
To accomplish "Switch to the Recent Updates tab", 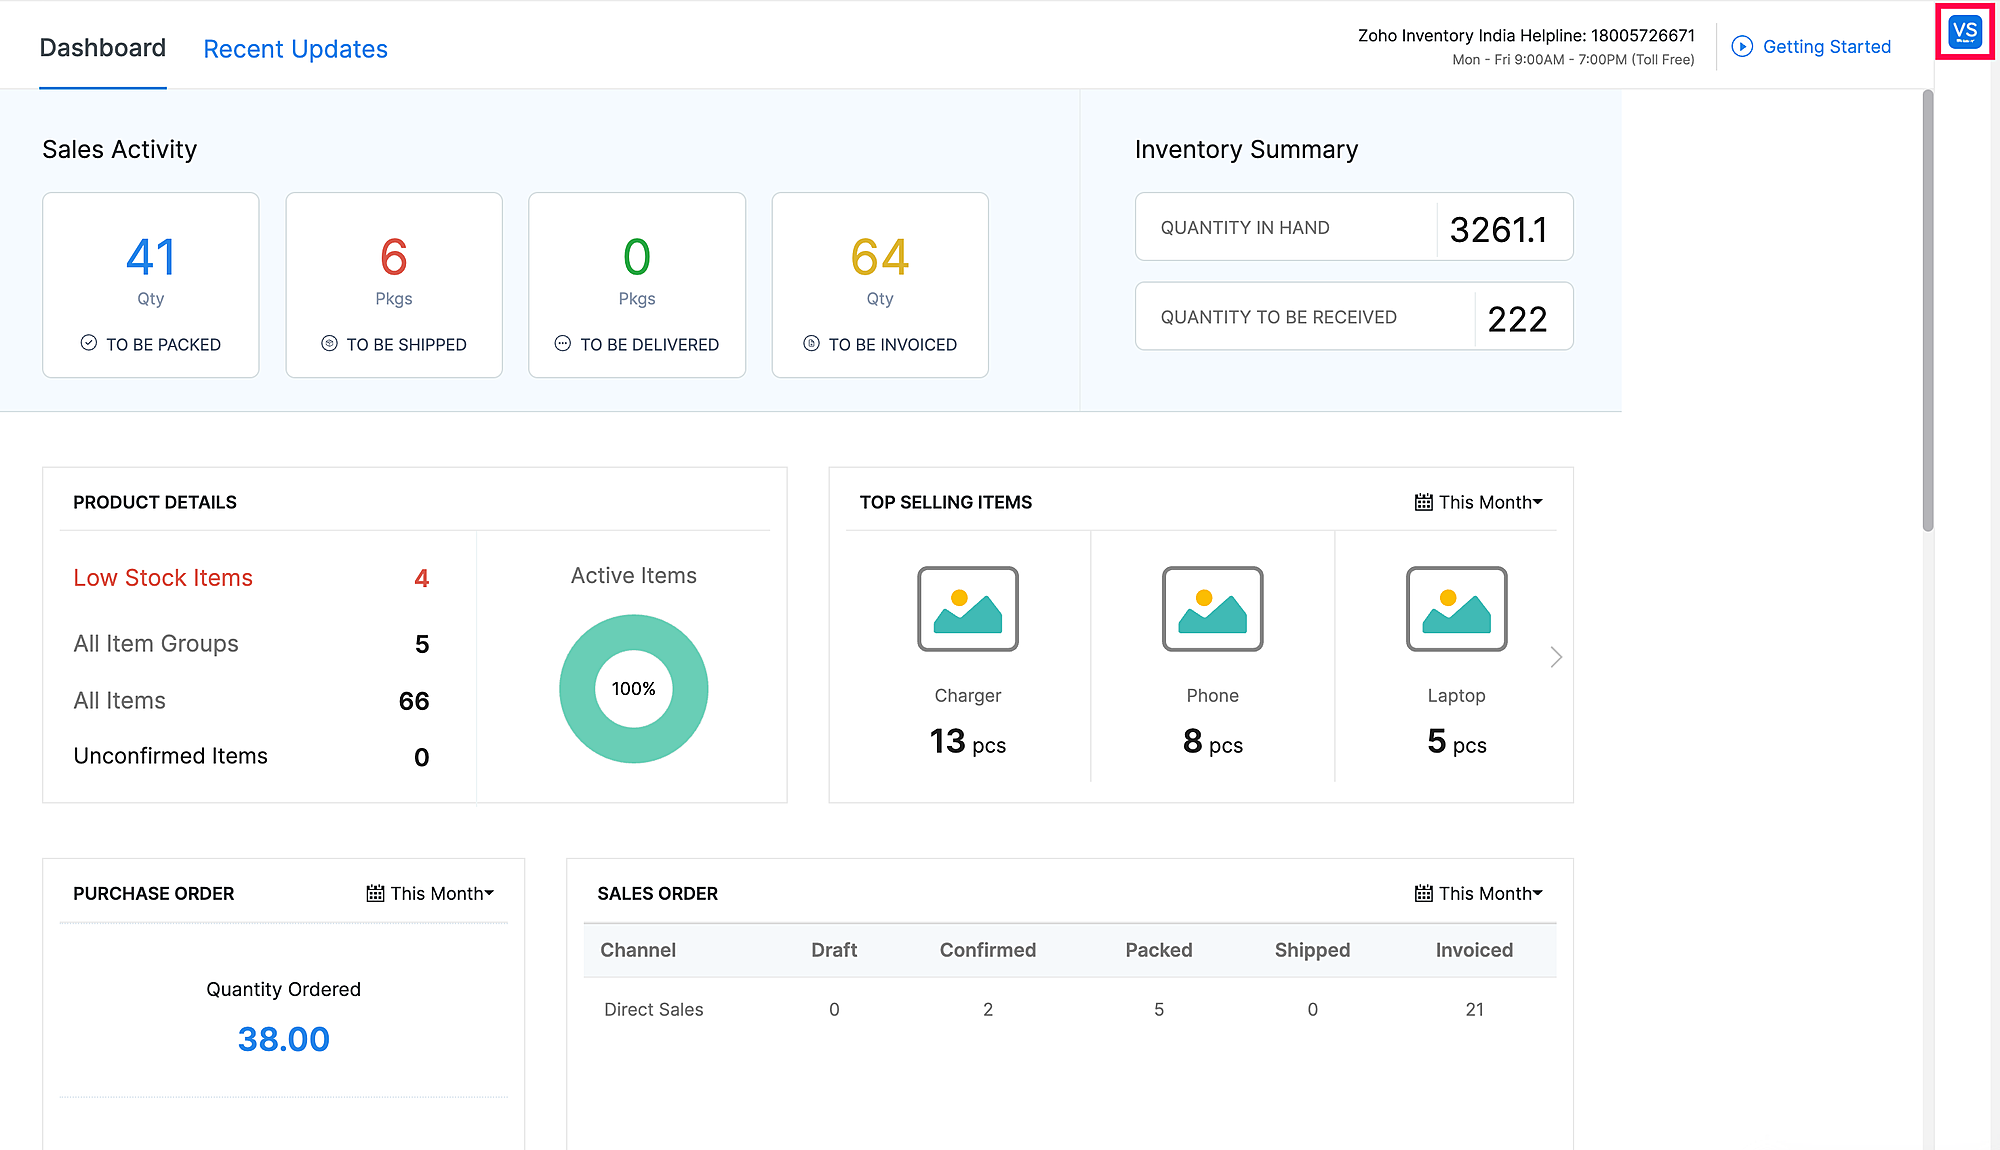I will click(x=295, y=49).
